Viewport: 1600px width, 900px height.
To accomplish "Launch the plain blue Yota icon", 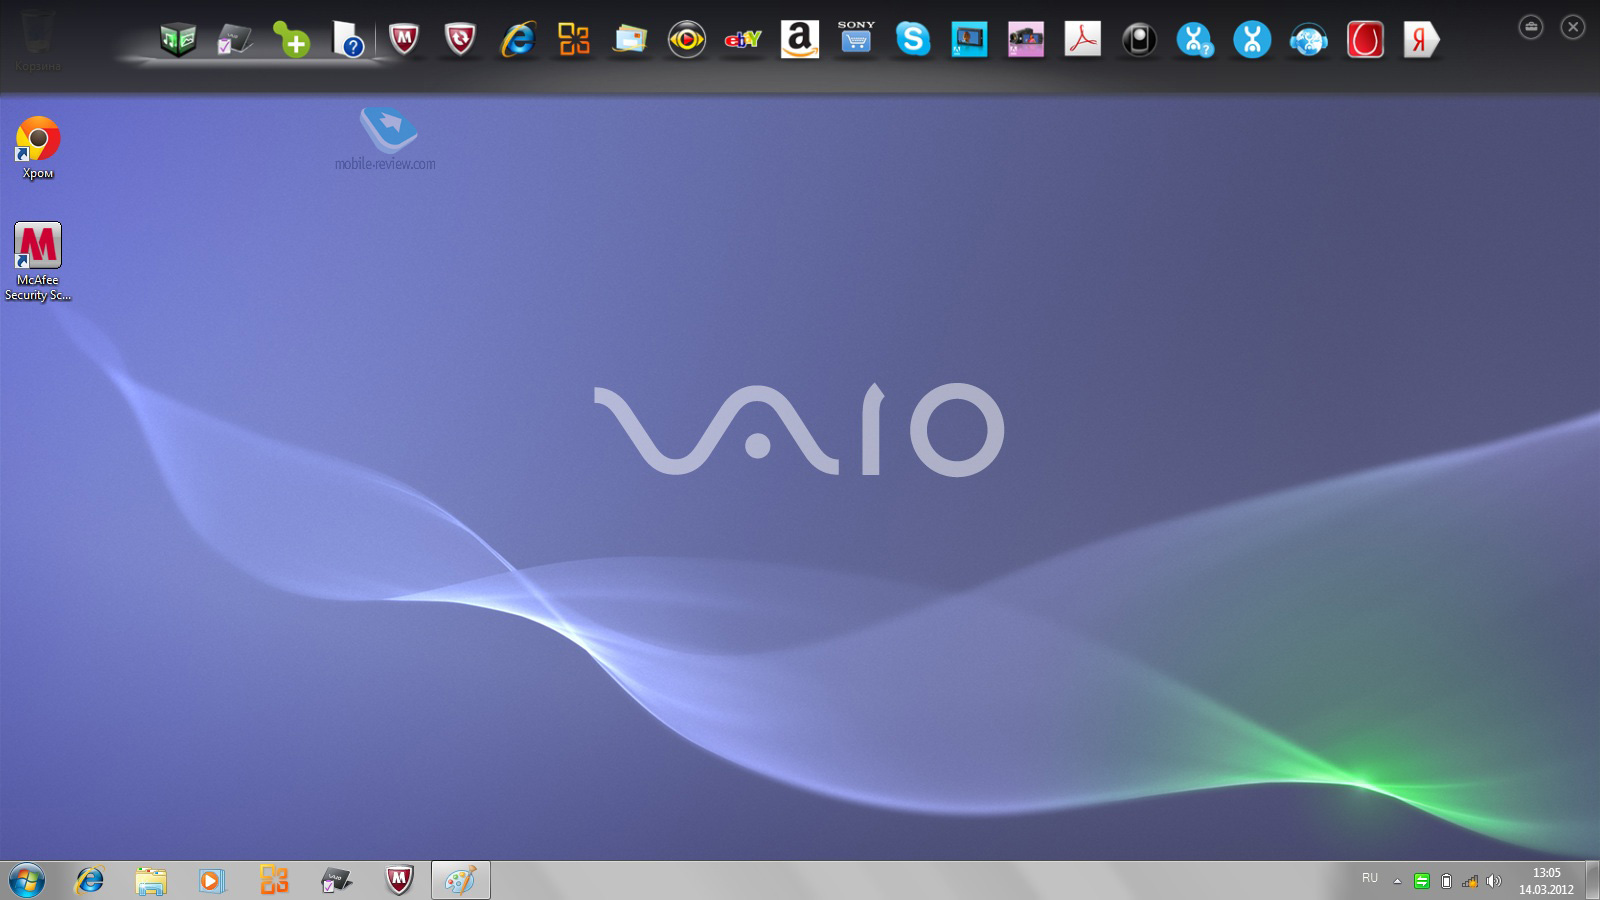I will tap(1252, 40).
